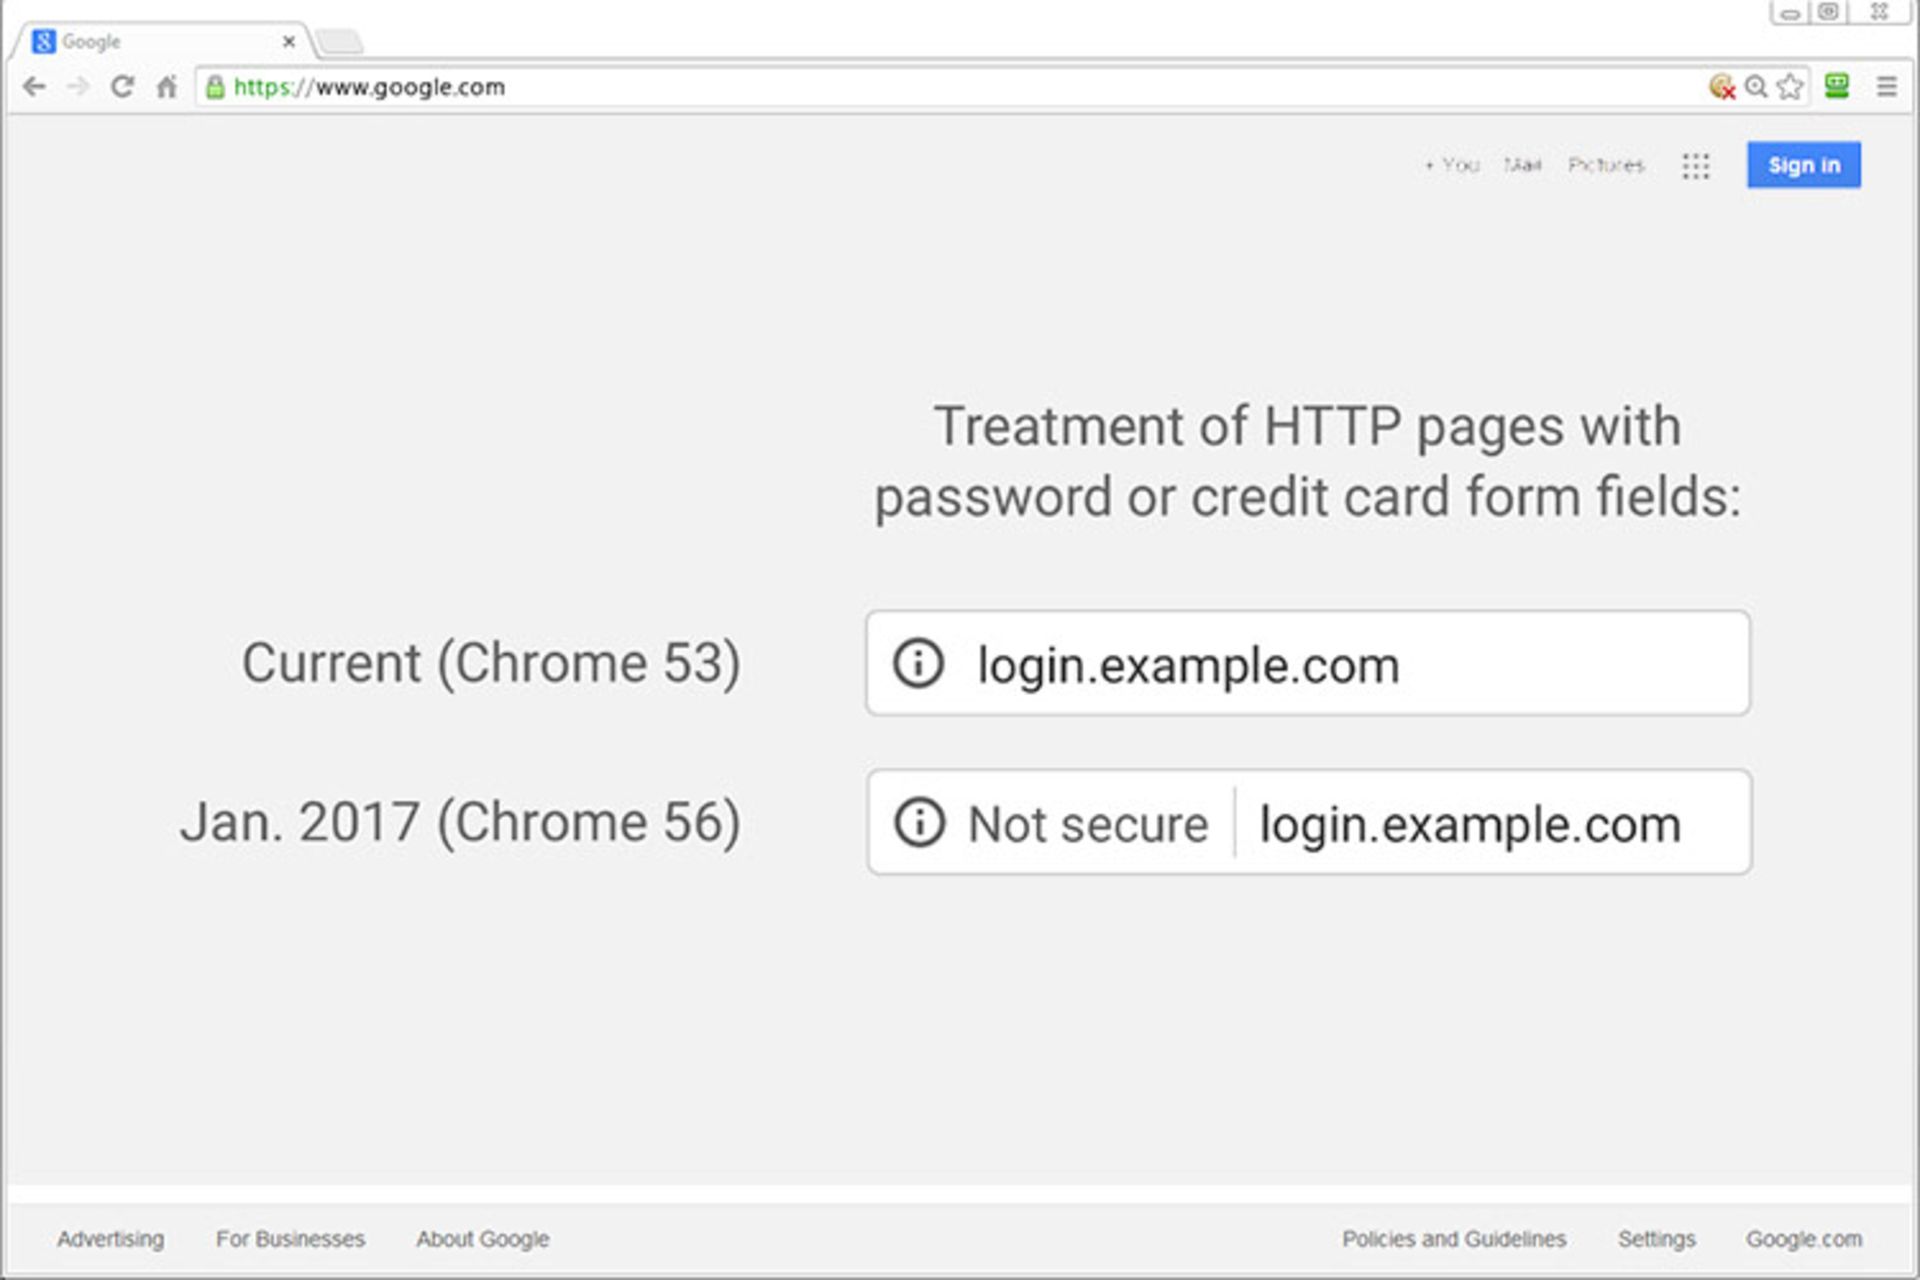This screenshot has height=1280, width=1920.
Task: Click the green padlock security icon
Action: click(x=215, y=87)
